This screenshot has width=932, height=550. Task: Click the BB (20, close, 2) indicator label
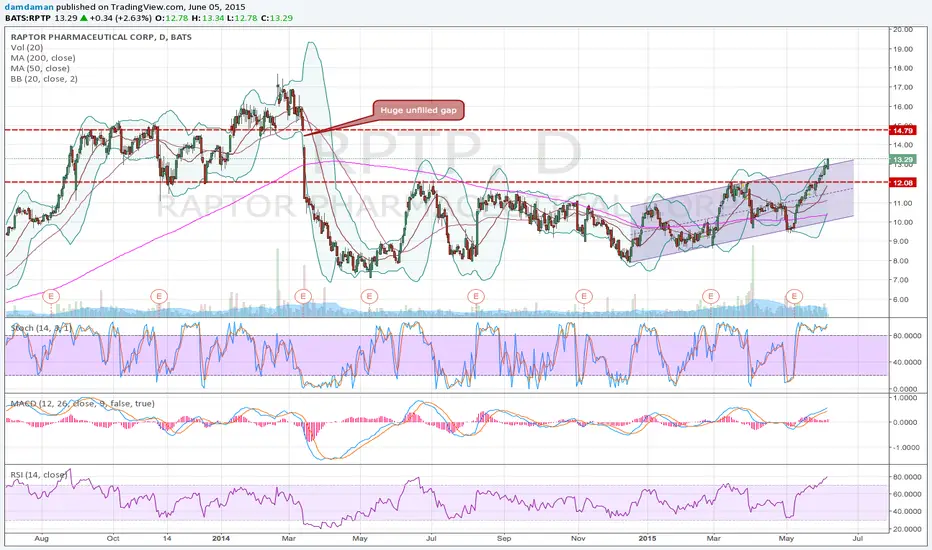point(44,79)
